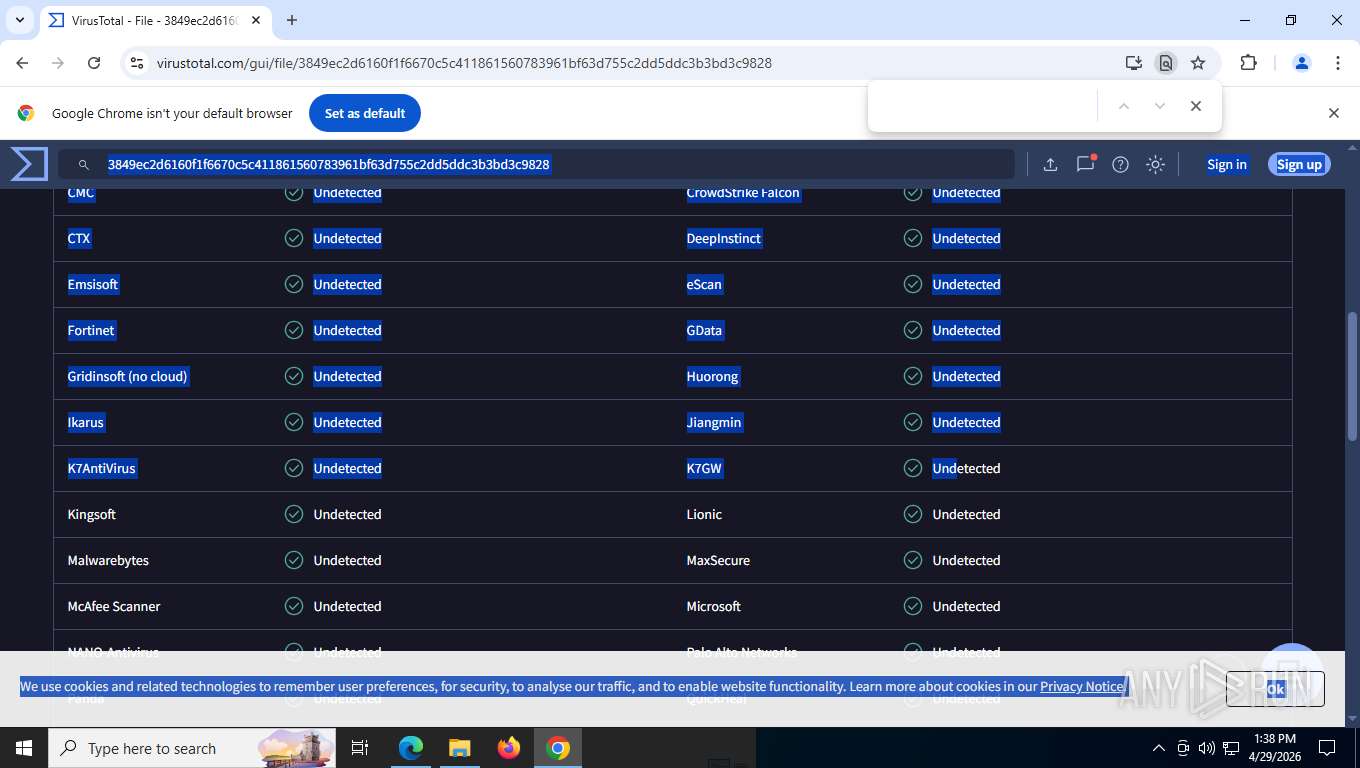
Task: Click the find-in-page text field
Action: click(x=983, y=106)
